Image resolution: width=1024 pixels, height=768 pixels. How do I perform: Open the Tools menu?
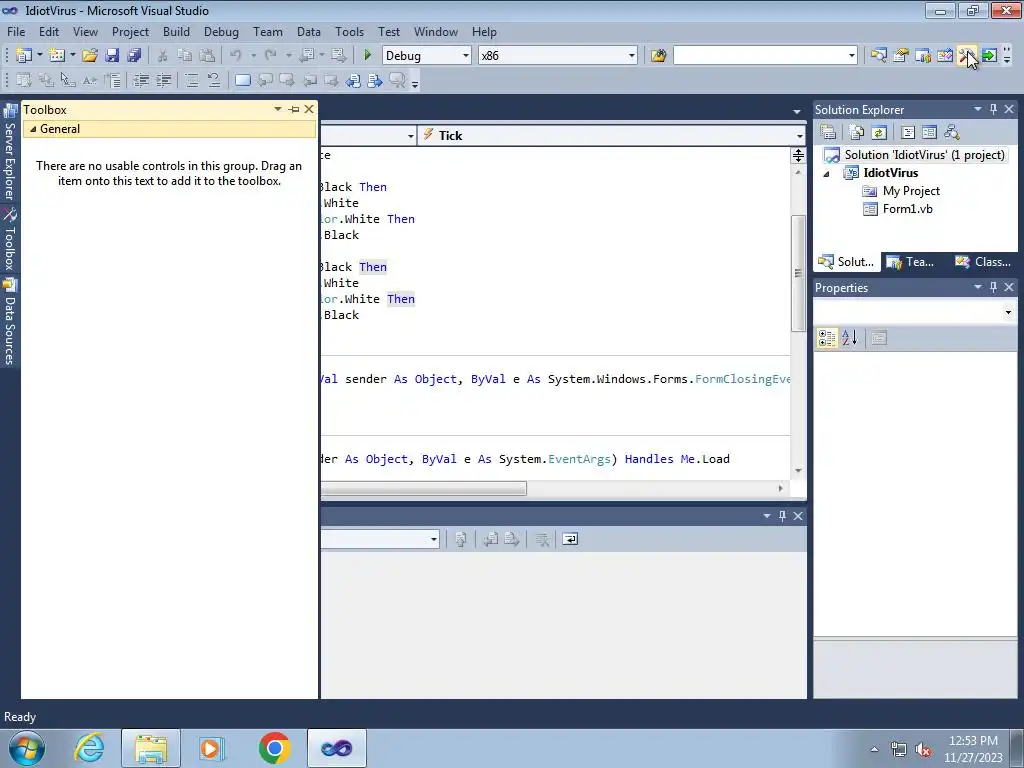pyautogui.click(x=349, y=31)
